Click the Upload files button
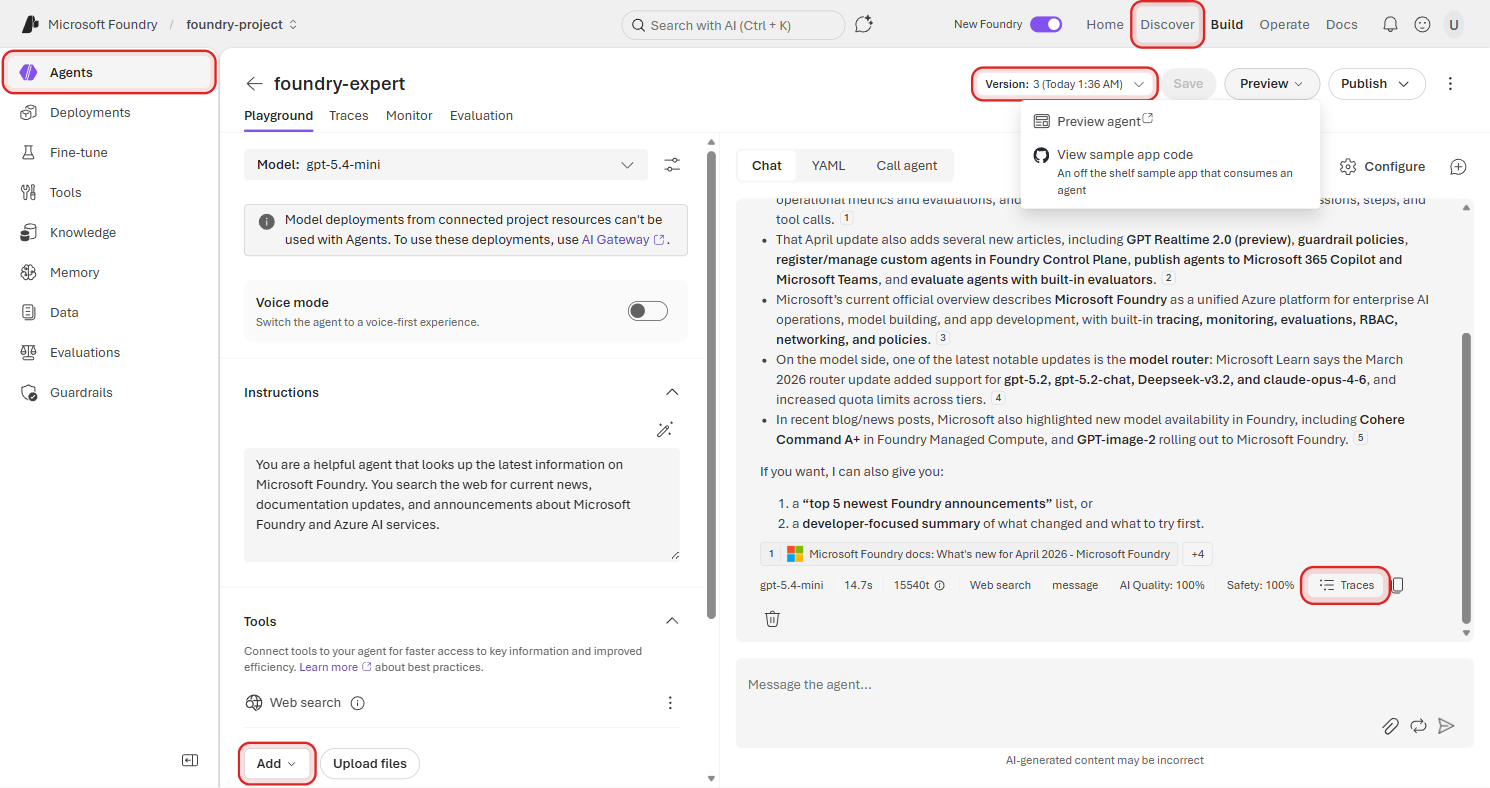Screen dimensions: 1490x788 pos(370,764)
